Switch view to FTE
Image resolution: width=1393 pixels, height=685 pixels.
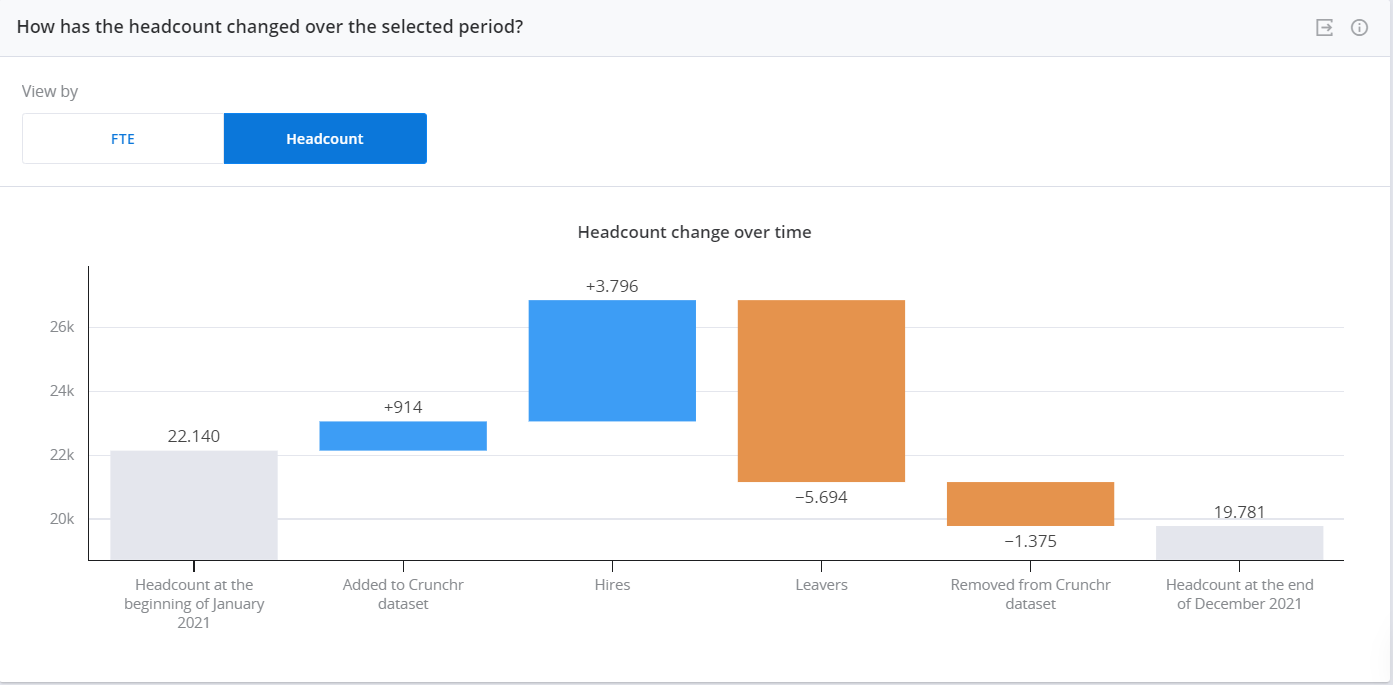tap(123, 139)
